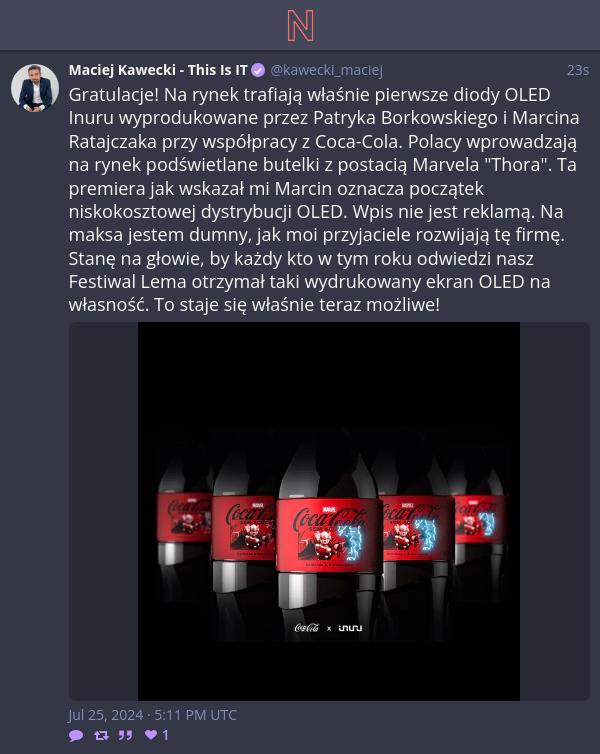The width and height of the screenshot is (600, 754).
Task: Click the Coca-Cola x inuru logo in the image
Action: click(x=328, y=628)
